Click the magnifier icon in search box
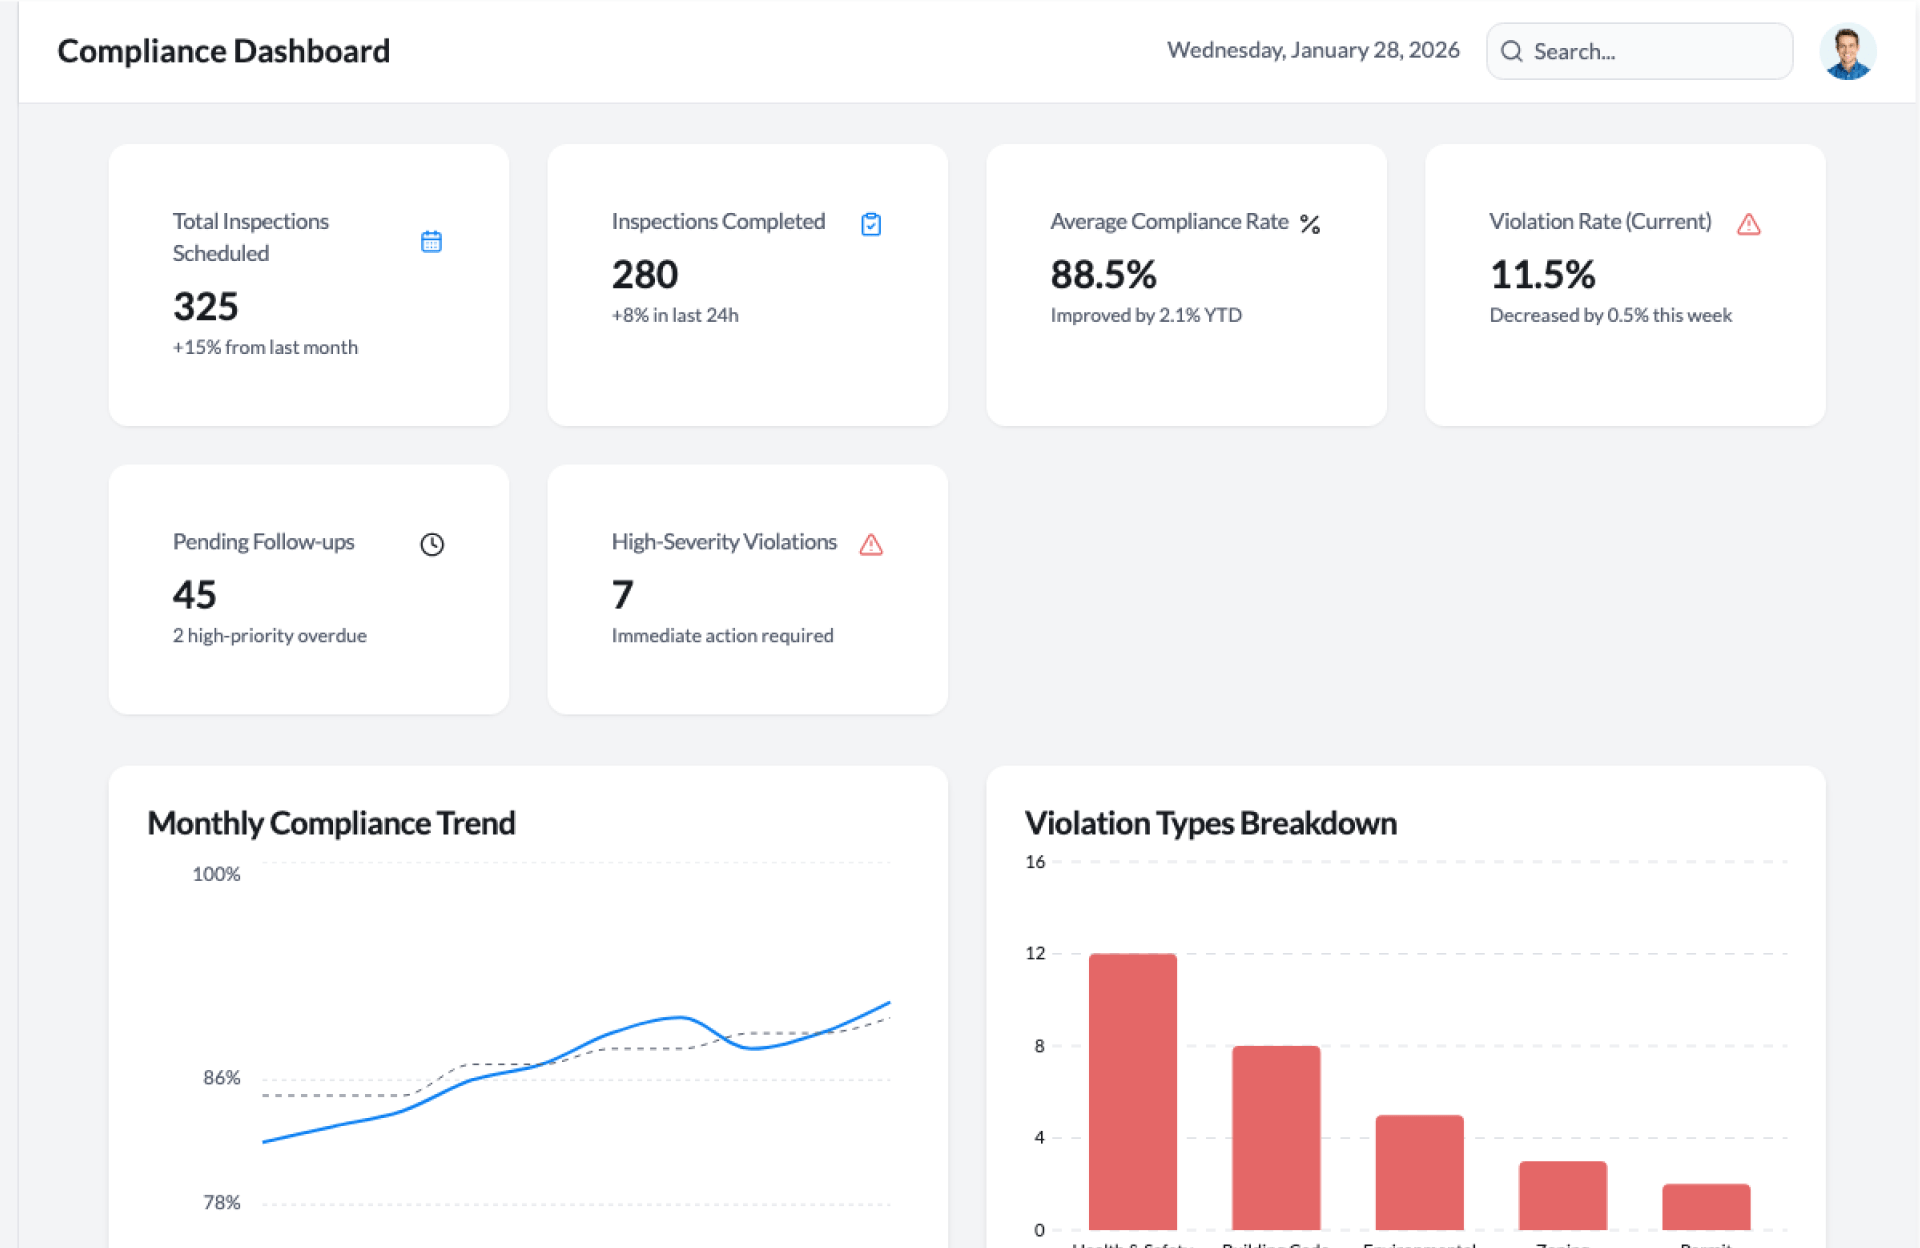1920x1248 pixels. coord(1512,51)
